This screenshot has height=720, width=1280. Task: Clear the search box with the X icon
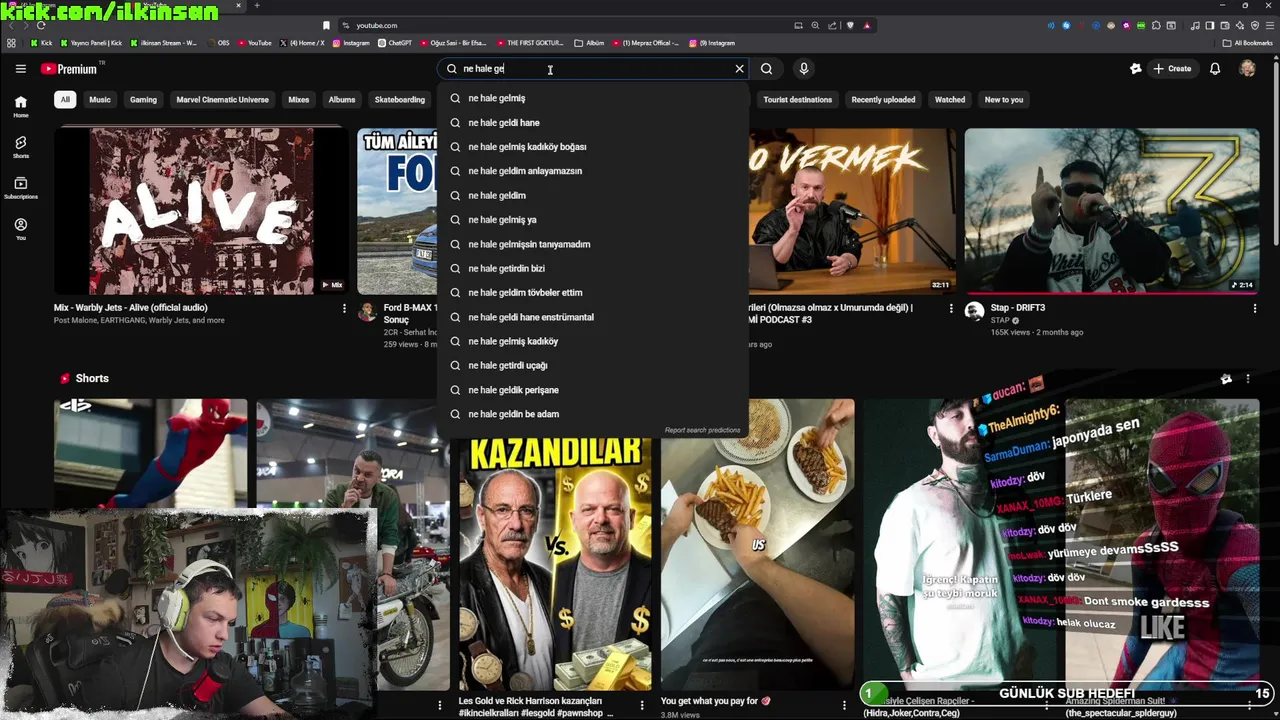(x=740, y=69)
